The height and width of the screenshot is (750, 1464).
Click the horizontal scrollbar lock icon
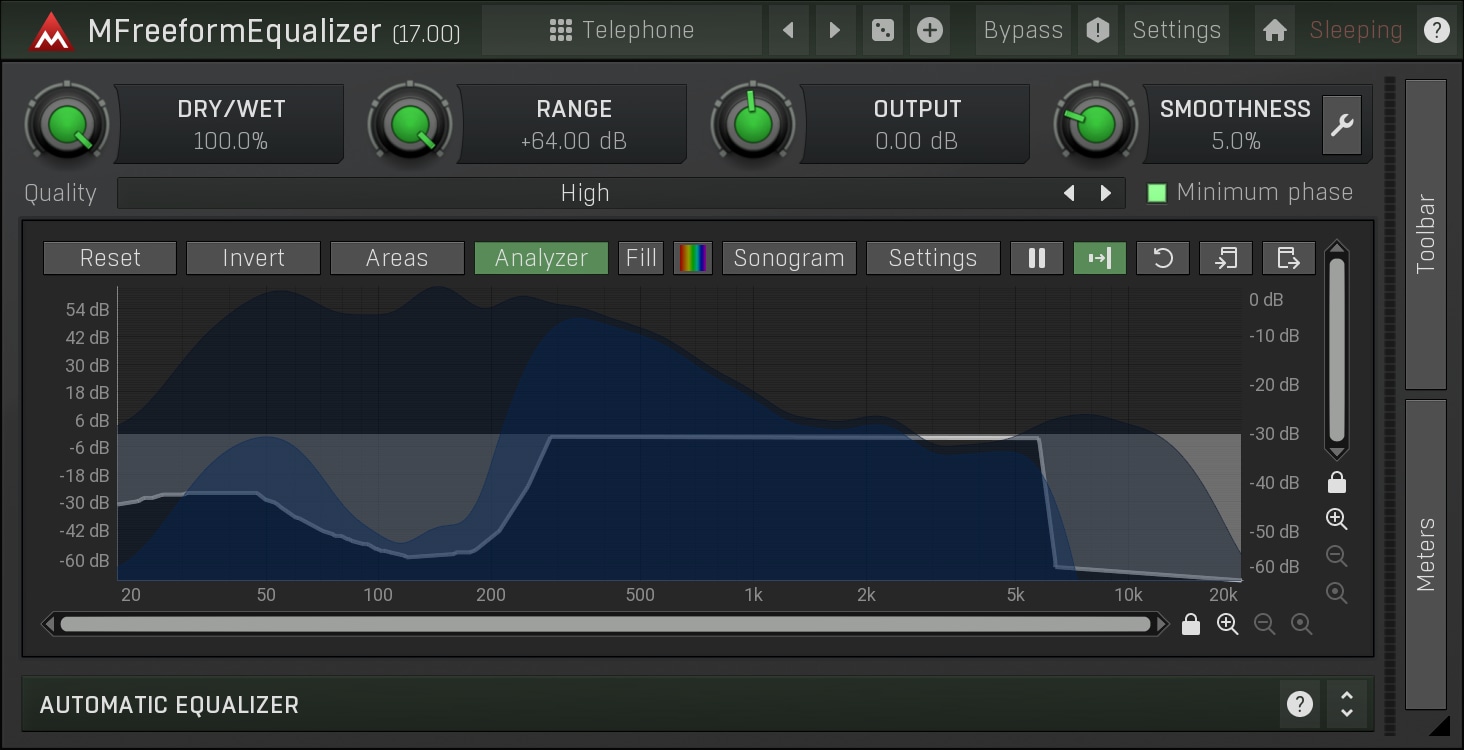pos(1190,625)
